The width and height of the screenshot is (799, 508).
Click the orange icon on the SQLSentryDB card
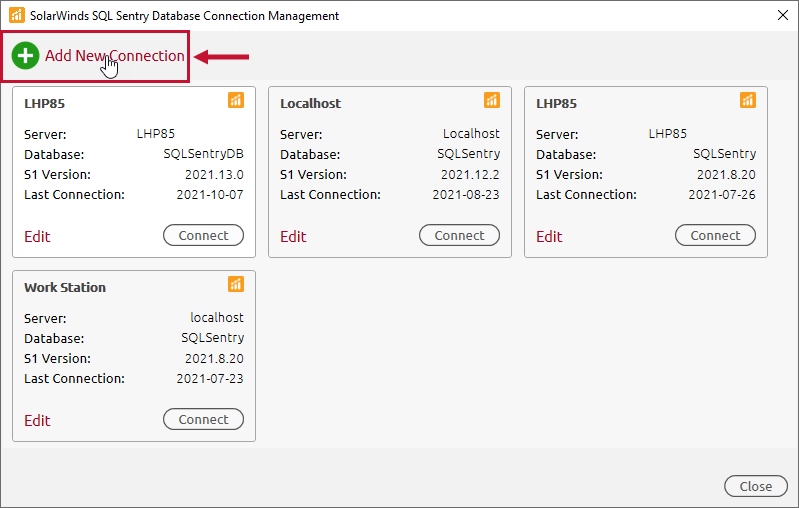(236, 100)
